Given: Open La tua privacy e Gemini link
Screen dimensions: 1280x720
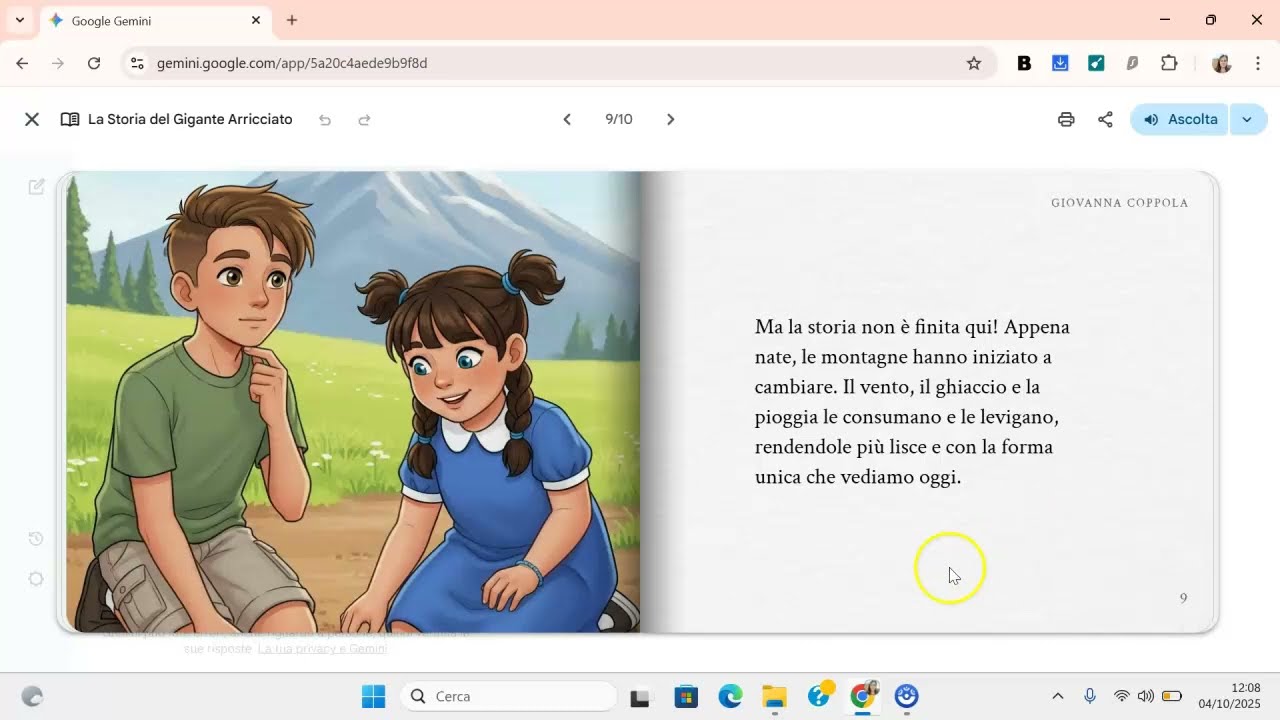Looking at the screenshot, I should [x=322, y=649].
